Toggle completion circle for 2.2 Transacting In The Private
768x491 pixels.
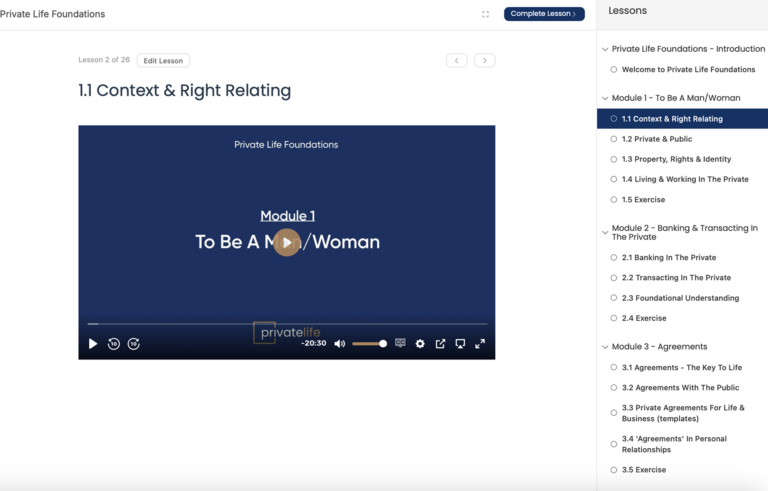(614, 278)
